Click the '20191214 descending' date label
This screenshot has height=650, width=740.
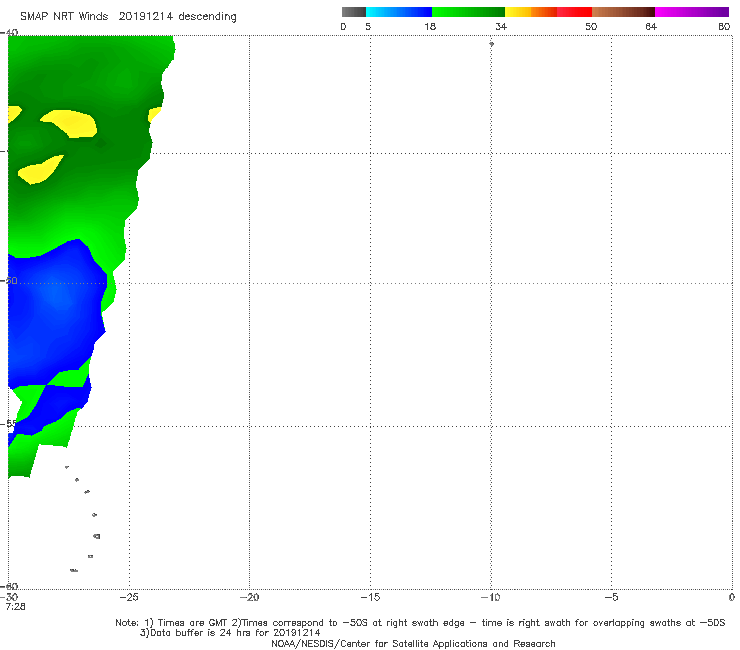[x=177, y=17]
